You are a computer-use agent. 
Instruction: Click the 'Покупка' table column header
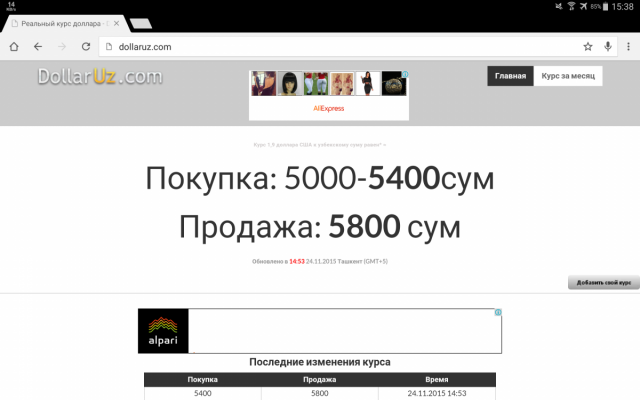pyautogui.click(x=202, y=379)
